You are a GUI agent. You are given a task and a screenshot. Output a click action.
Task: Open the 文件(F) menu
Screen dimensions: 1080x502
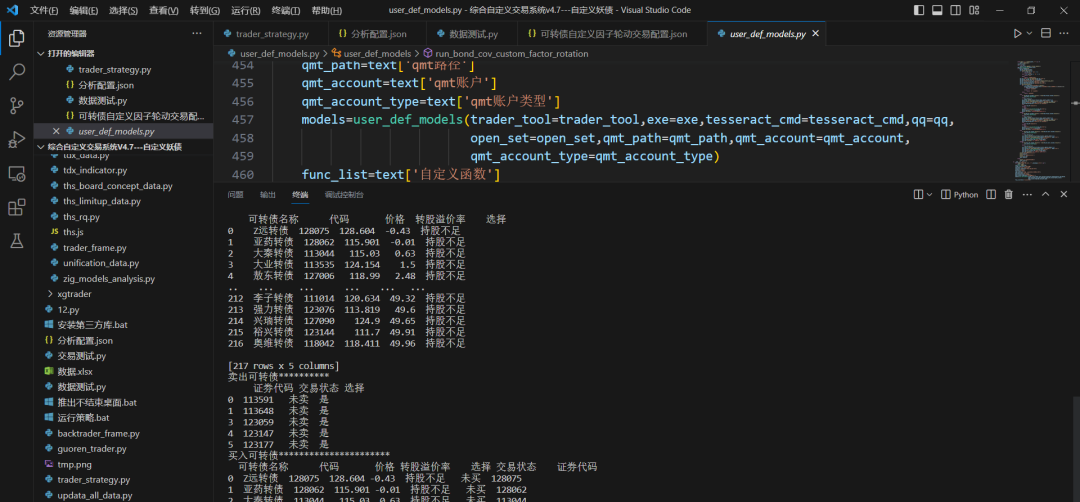[44, 10]
